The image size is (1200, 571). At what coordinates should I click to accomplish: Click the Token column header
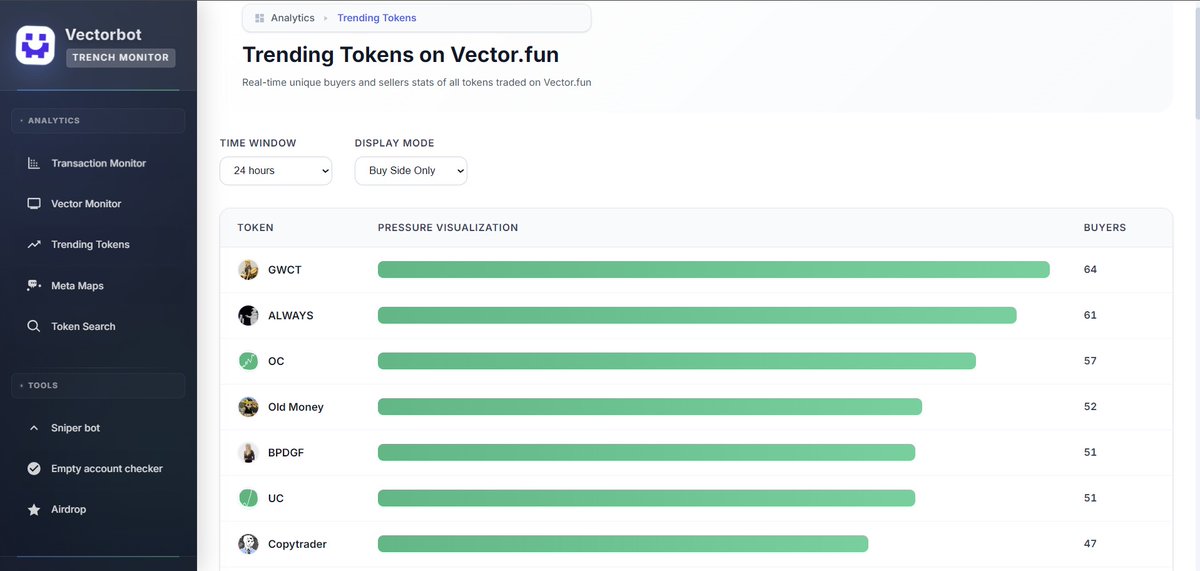[255, 228]
